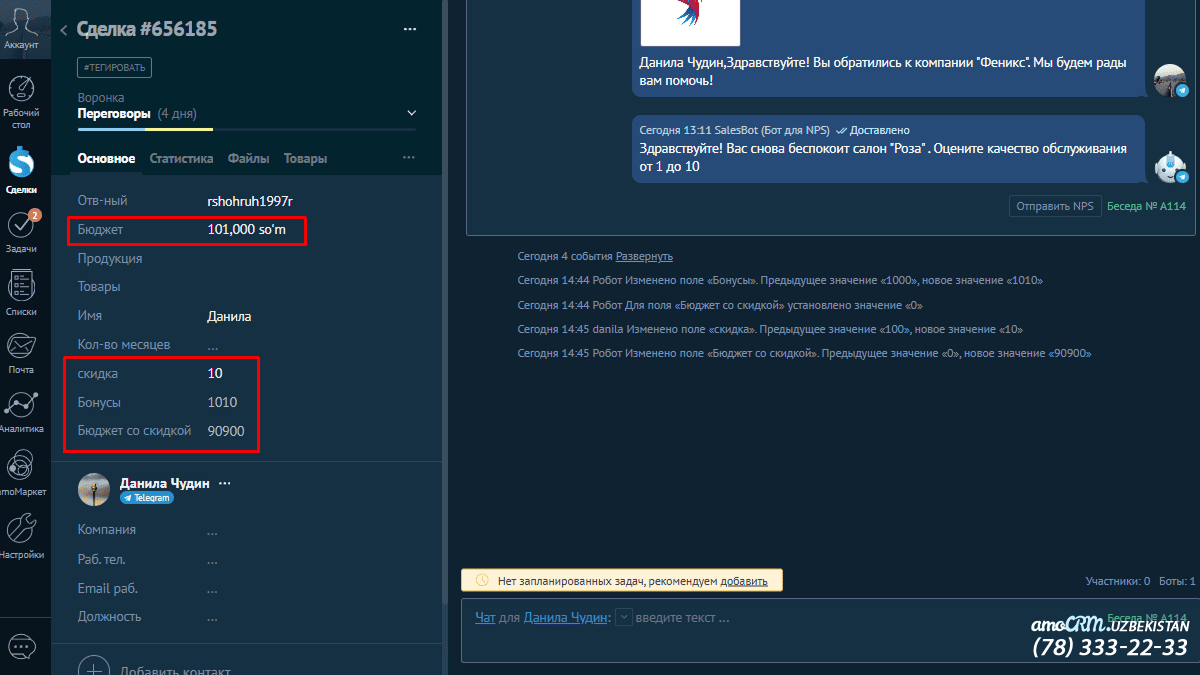The width and height of the screenshot is (1200, 675).
Task: Open the Почта mail section
Action: click(x=21, y=354)
